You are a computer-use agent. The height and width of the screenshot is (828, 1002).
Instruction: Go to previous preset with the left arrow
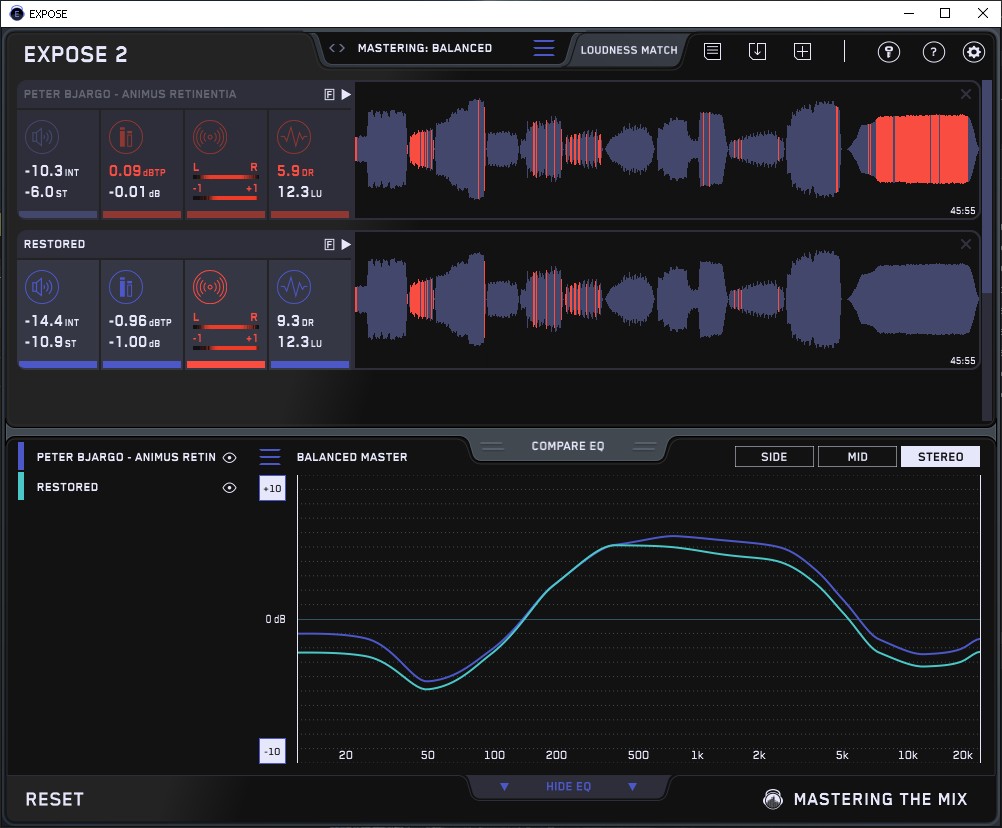coord(332,48)
